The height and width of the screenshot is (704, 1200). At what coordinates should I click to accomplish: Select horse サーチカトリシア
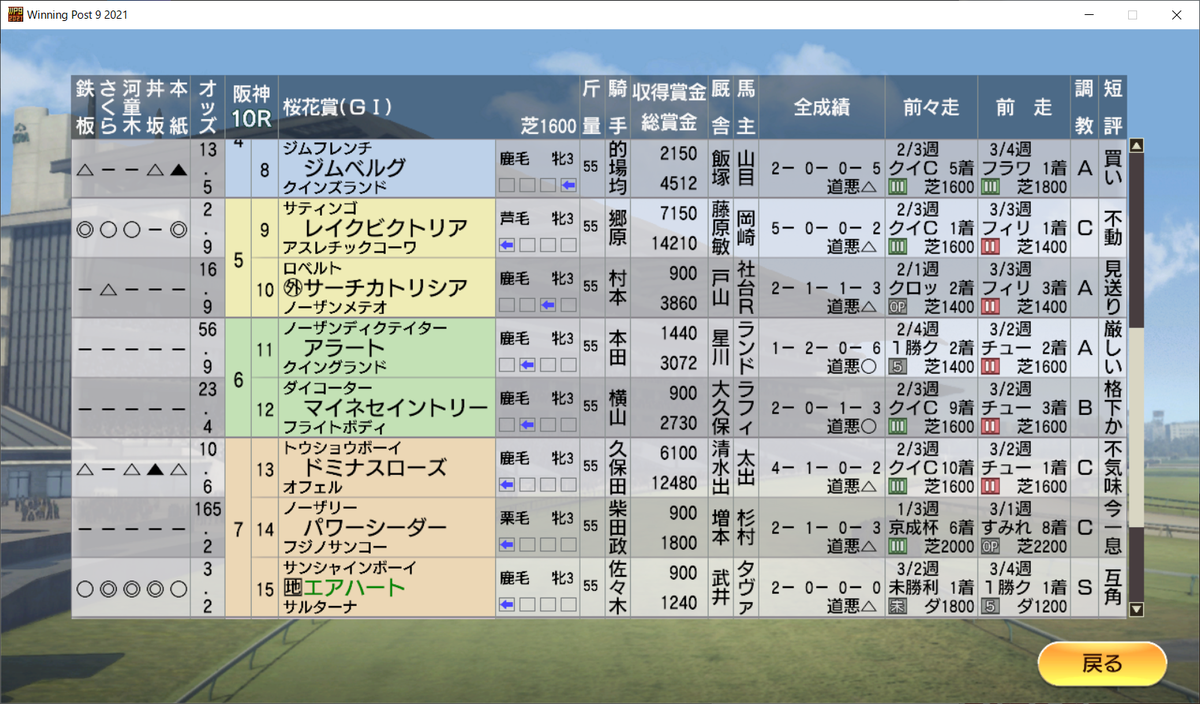point(386,288)
